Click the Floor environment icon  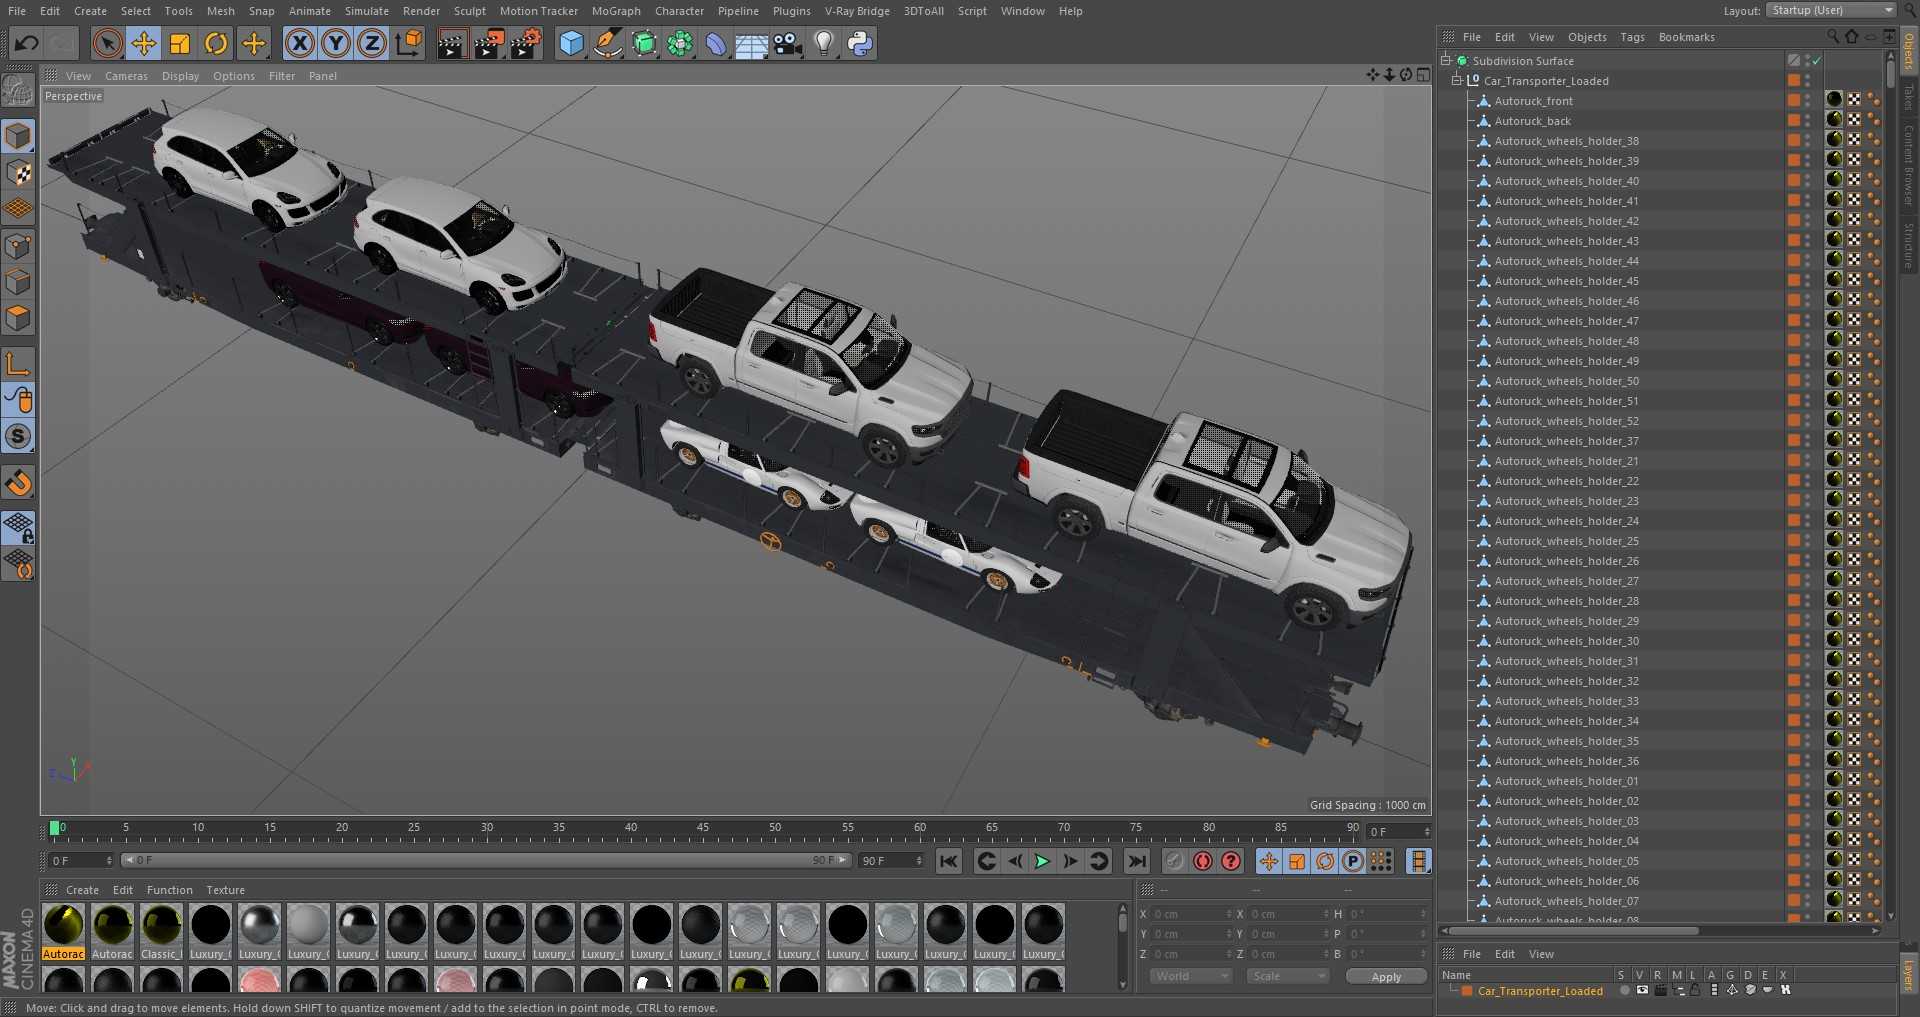tap(751, 43)
